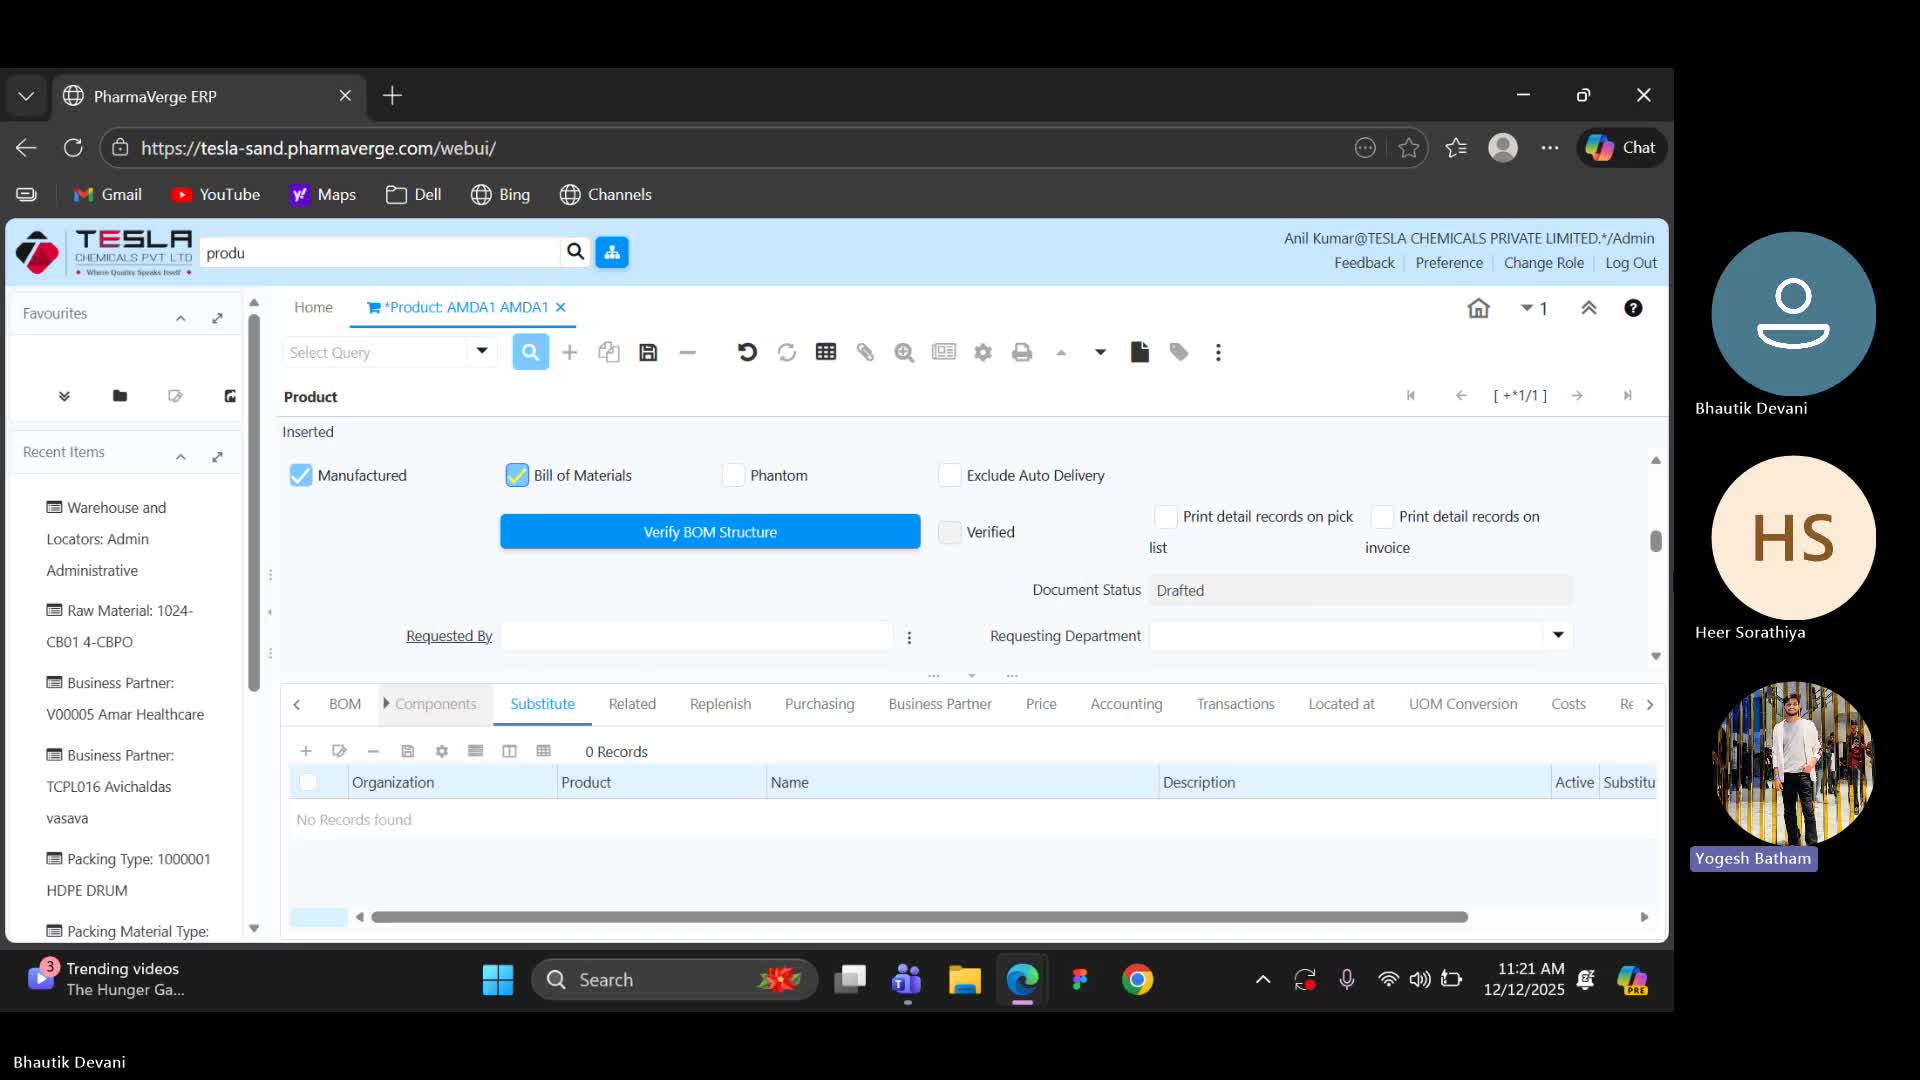The width and height of the screenshot is (1920, 1080).
Task: Open the Requesting Department dropdown
Action: tap(1558, 635)
